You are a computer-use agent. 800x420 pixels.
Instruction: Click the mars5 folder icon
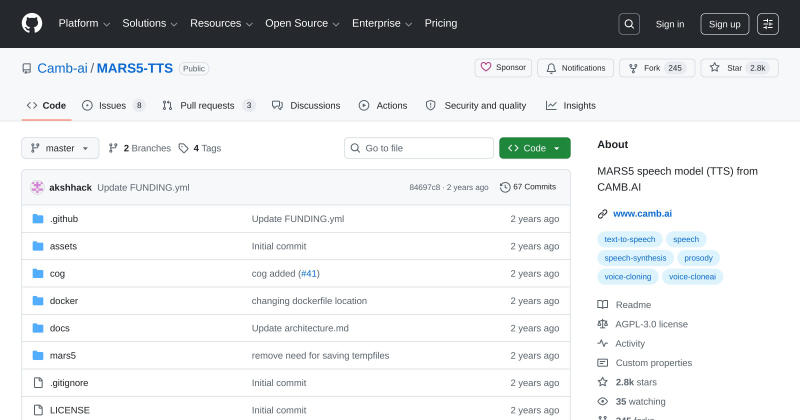pos(38,355)
